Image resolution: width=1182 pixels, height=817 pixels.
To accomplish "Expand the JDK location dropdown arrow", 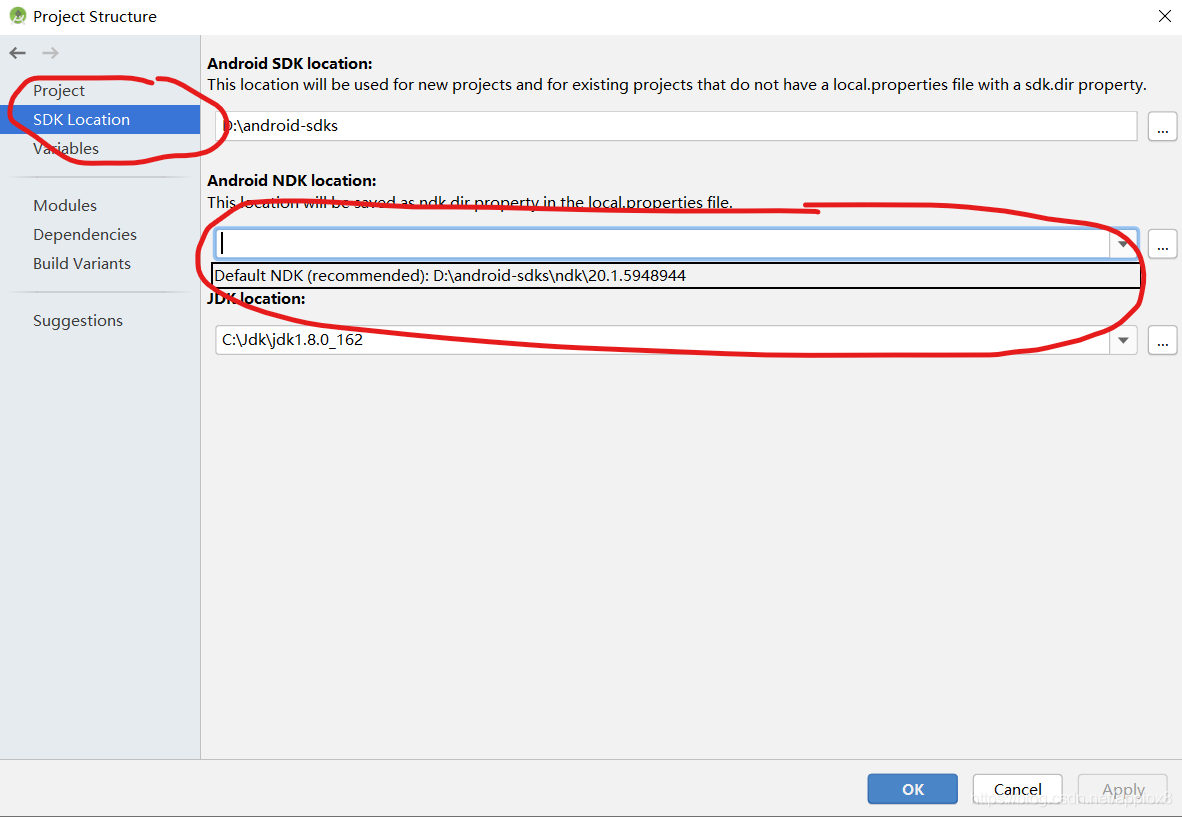I will click(1123, 340).
